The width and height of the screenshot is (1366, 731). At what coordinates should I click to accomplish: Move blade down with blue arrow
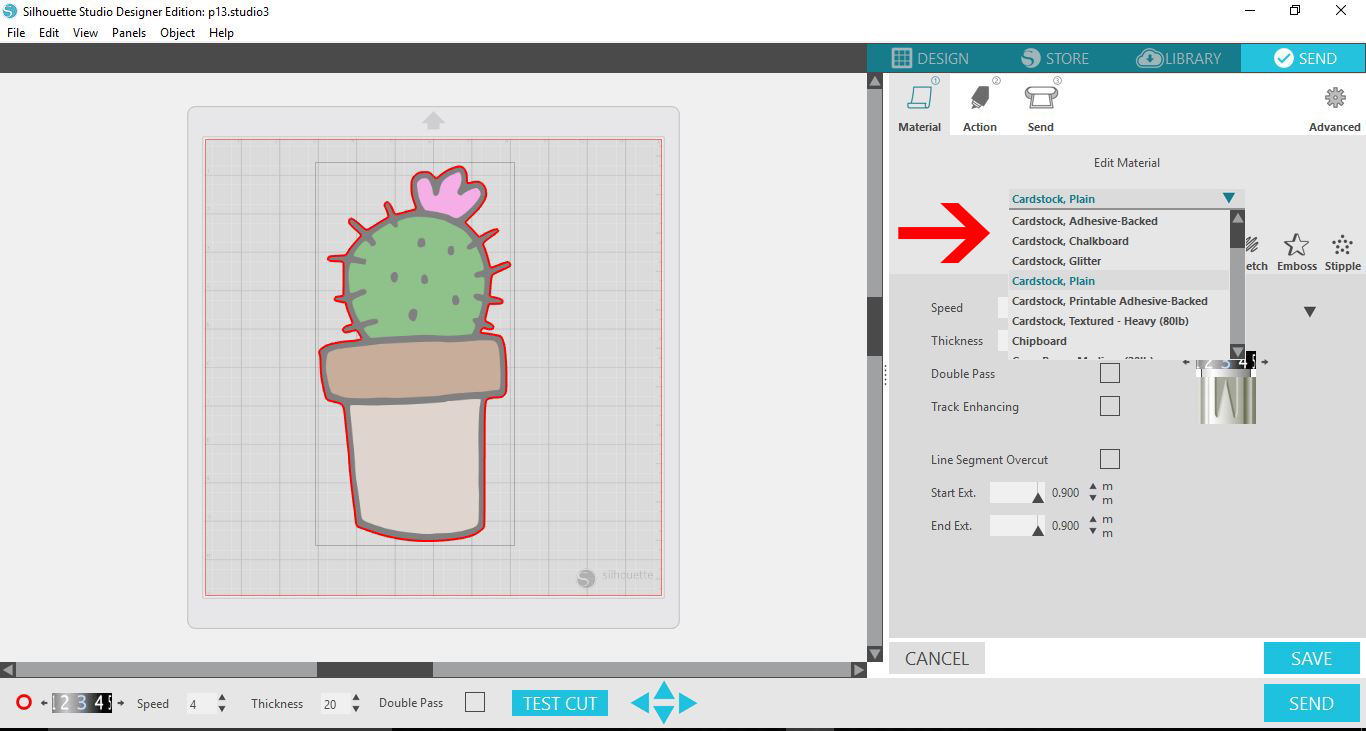tap(664, 714)
